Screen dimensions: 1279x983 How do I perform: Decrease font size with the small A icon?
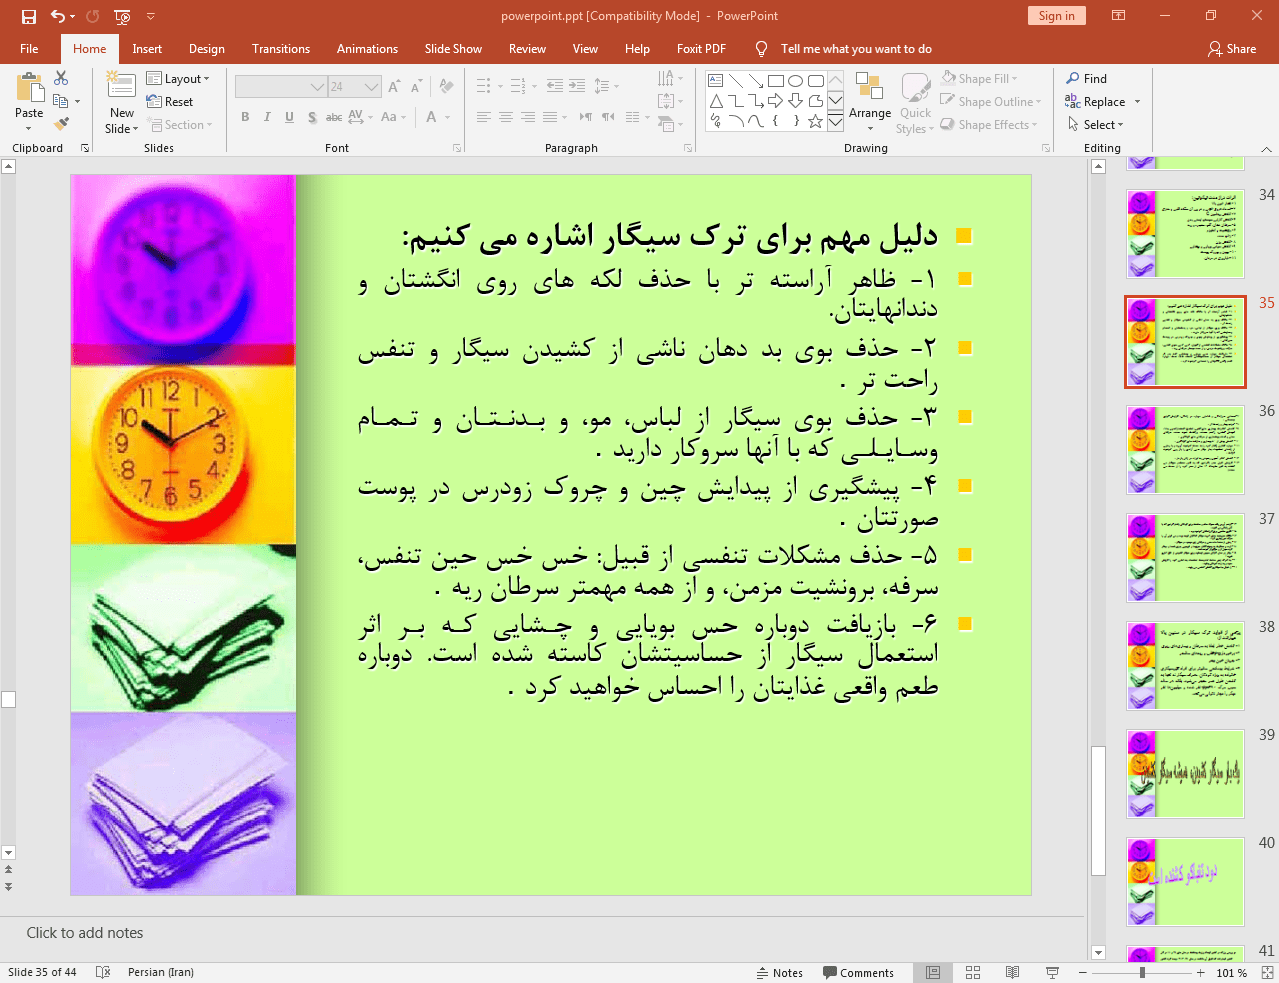pyautogui.click(x=417, y=86)
